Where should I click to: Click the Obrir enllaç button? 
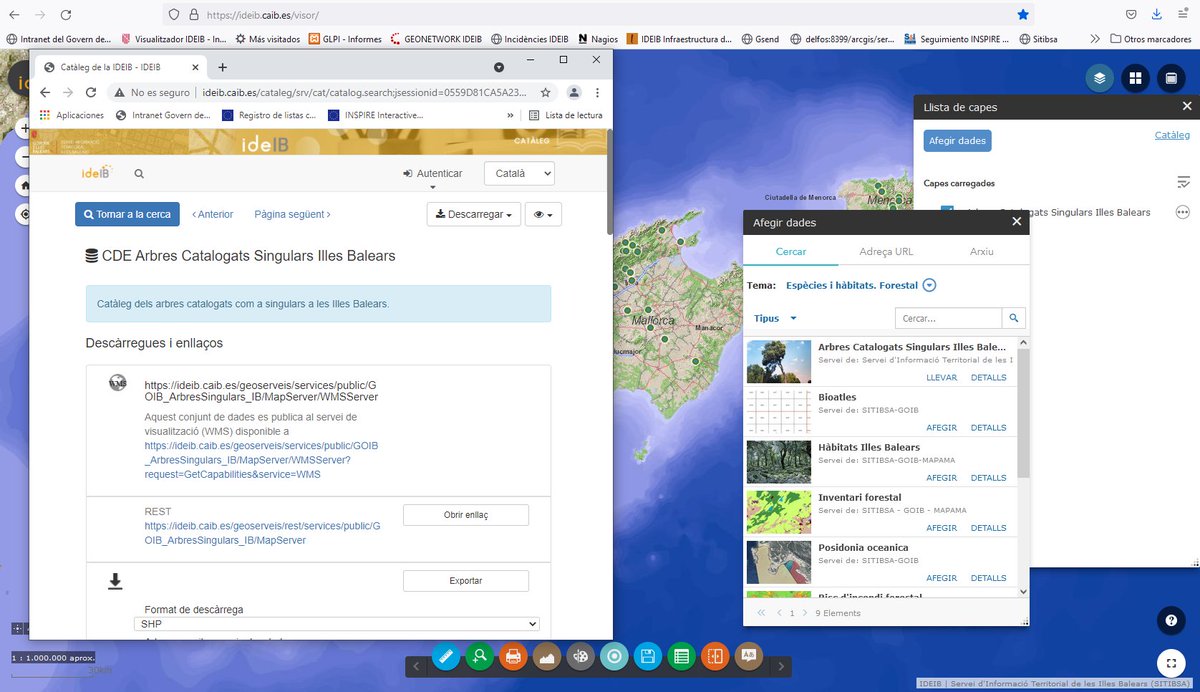coord(466,515)
